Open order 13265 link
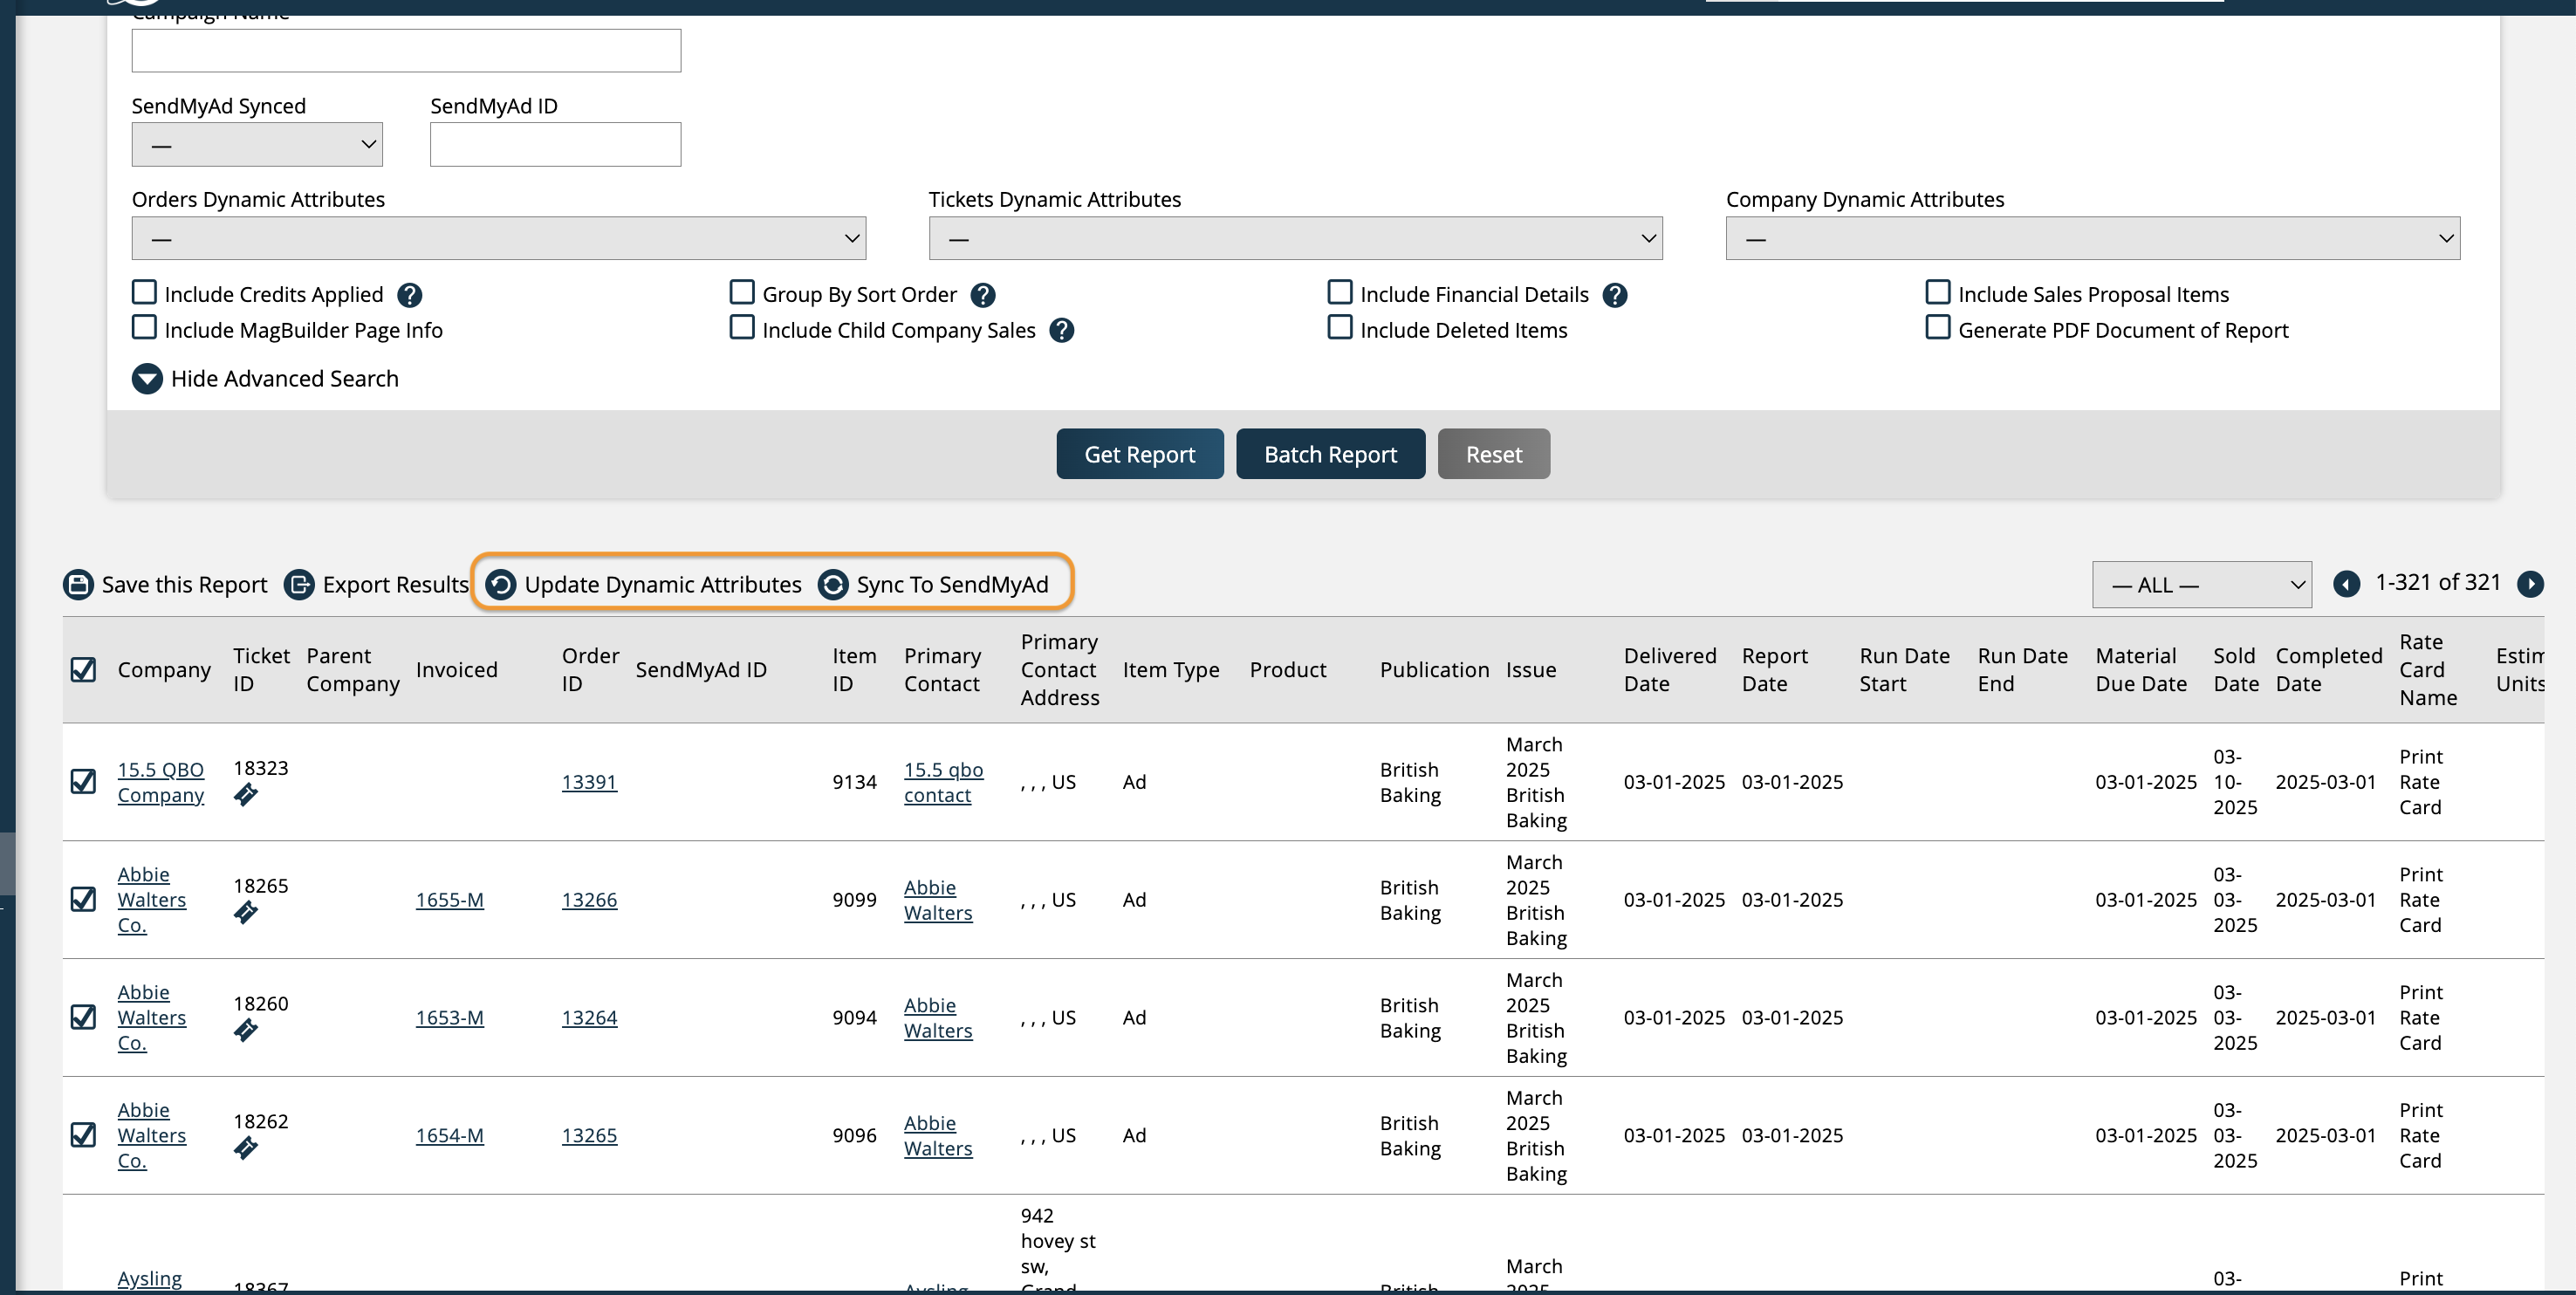Viewport: 2576px width, 1295px height. [x=590, y=1137]
